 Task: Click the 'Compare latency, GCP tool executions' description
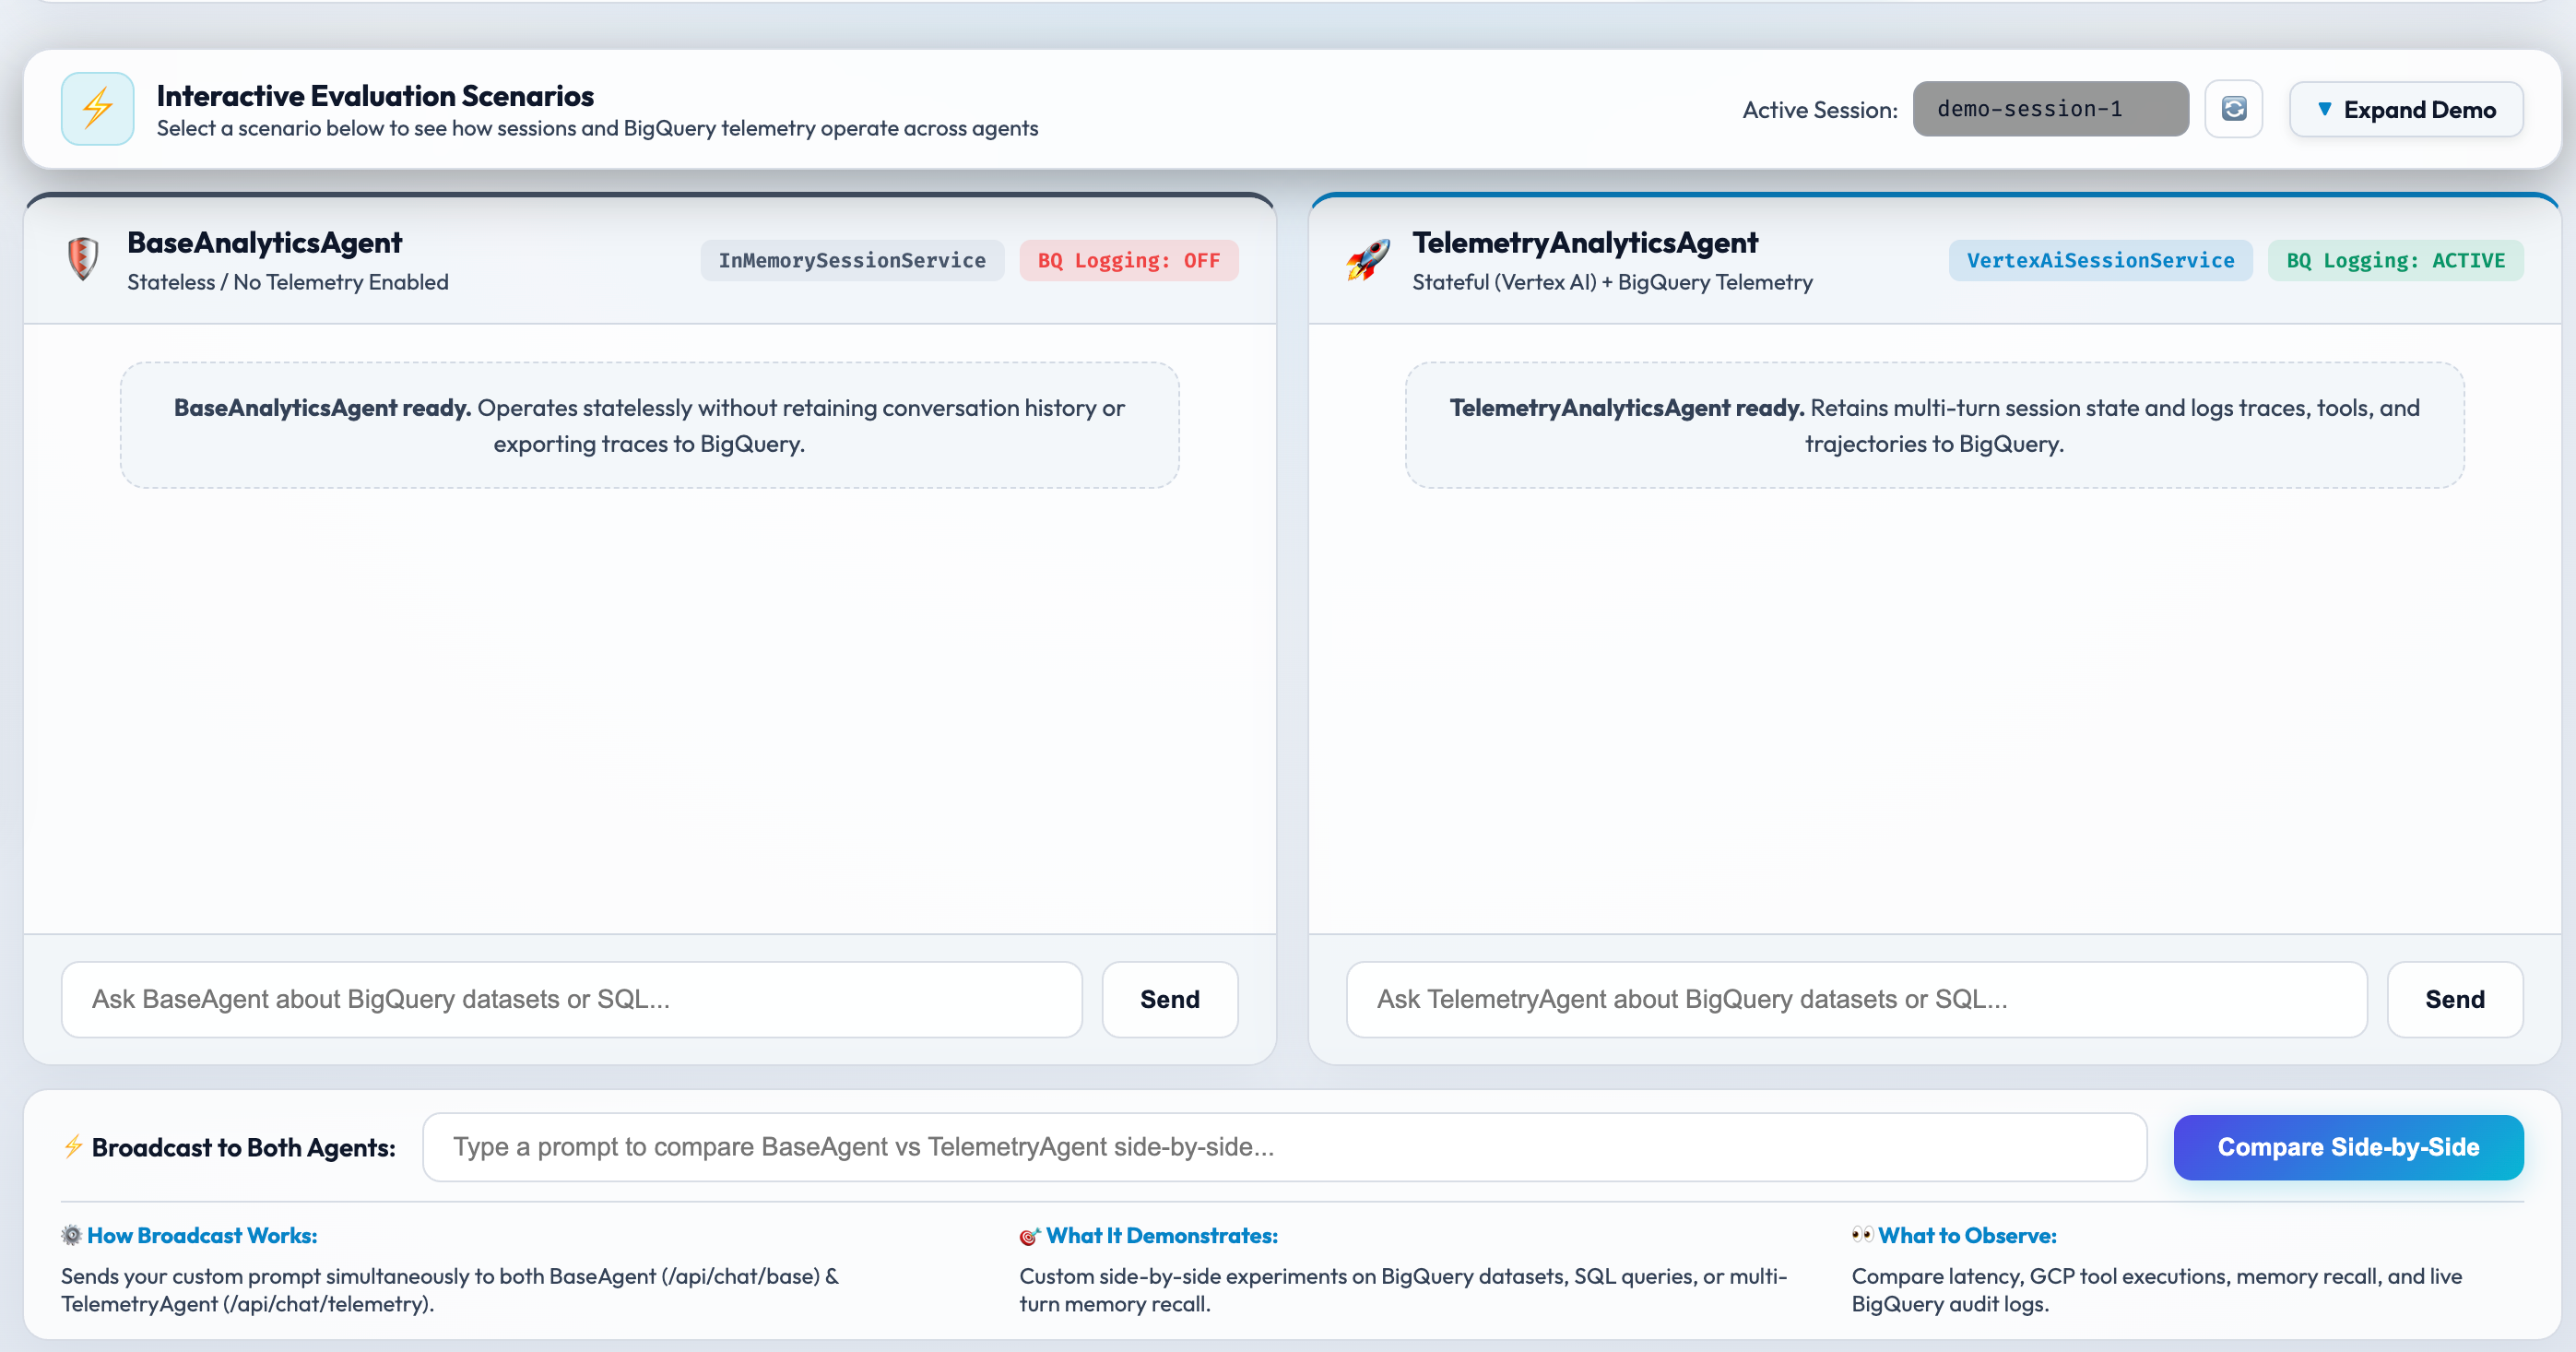click(x=2156, y=1289)
